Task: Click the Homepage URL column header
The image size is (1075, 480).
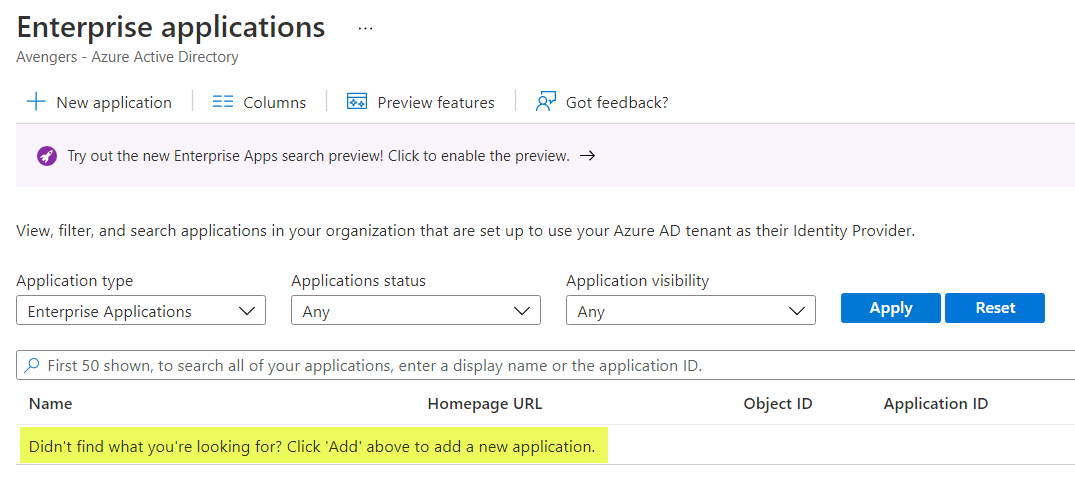Action: click(x=485, y=404)
